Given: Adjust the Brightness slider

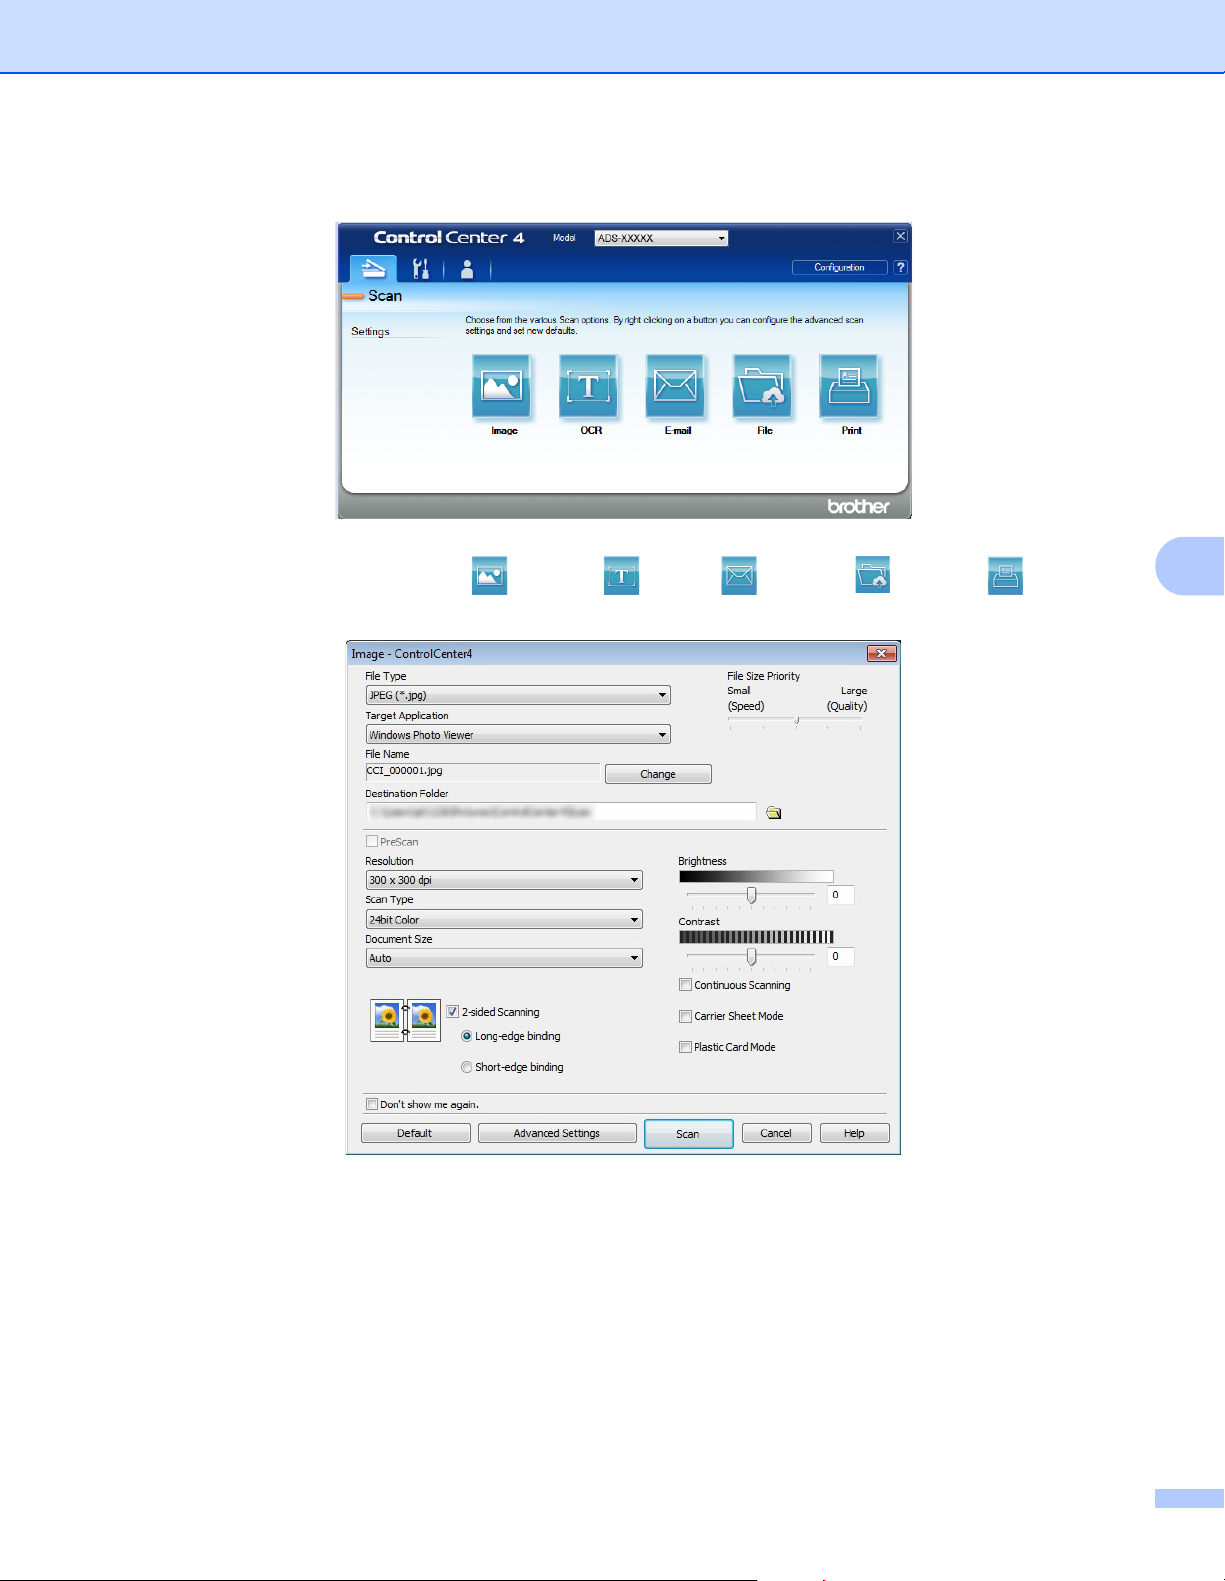Looking at the screenshot, I should pos(751,895).
